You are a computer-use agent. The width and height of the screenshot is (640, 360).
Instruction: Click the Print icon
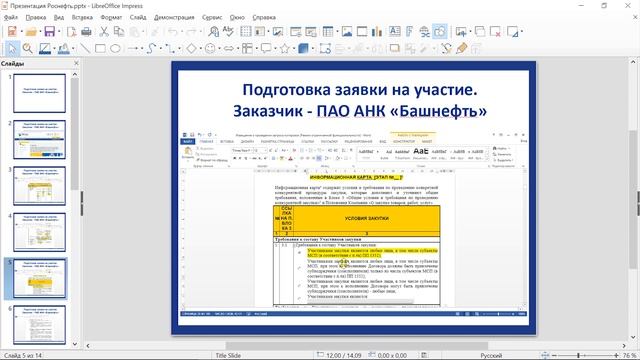[86, 31]
